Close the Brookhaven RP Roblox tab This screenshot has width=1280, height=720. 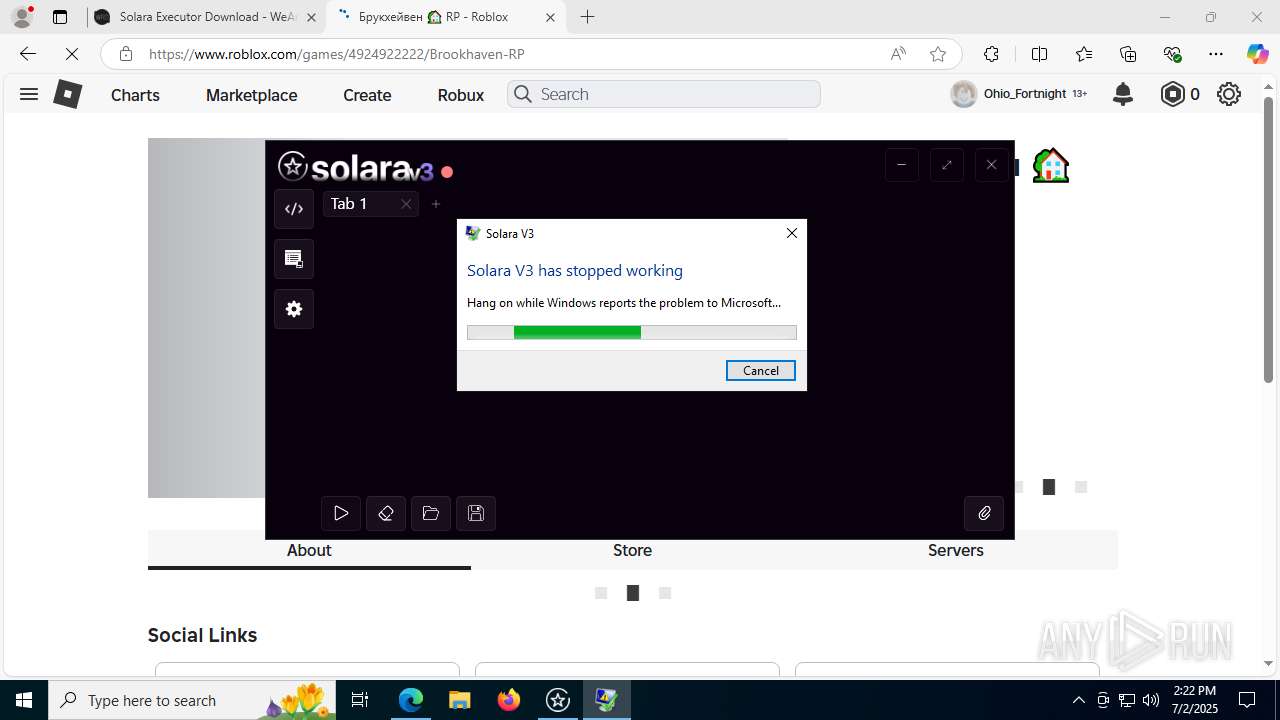pyautogui.click(x=550, y=17)
